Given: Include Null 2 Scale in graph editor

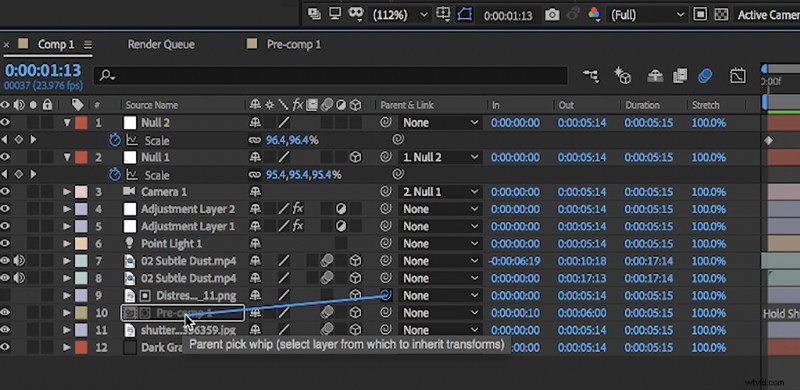Looking at the screenshot, I should [132, 140].
